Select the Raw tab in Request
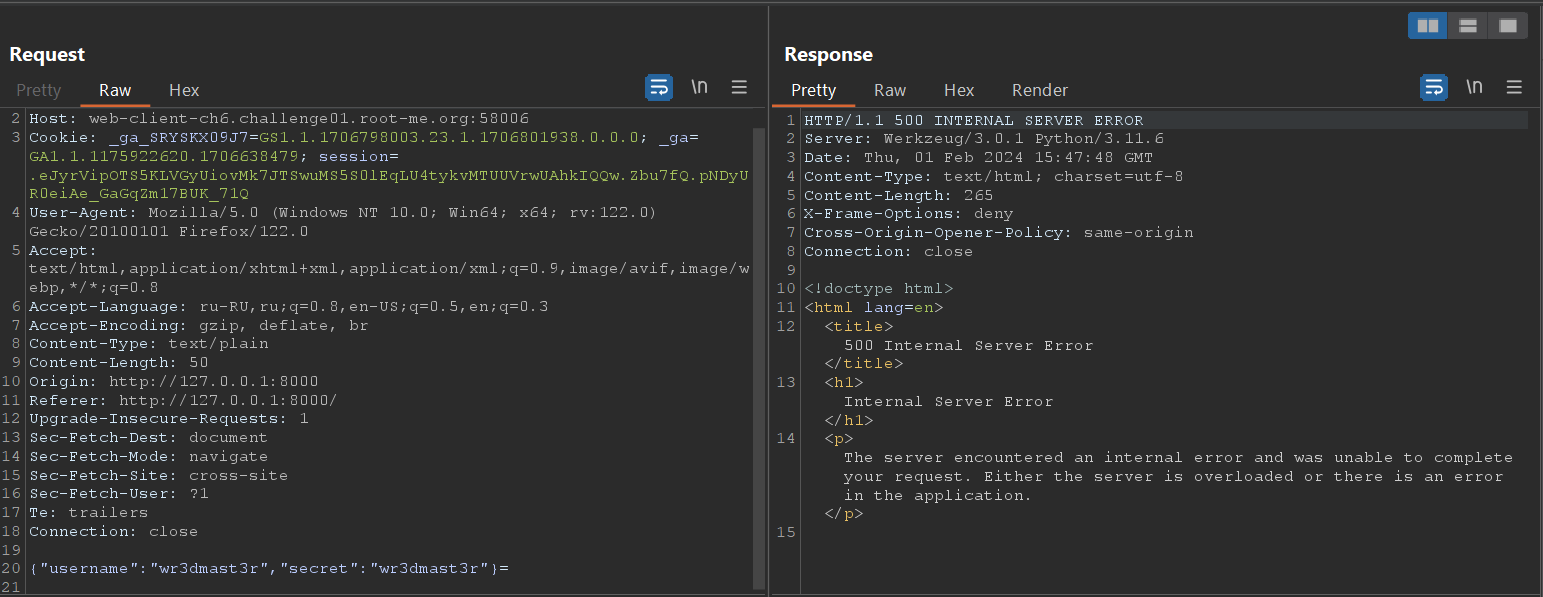The height and width of the screenshot is (597, 1543). (x=115, y=90)
